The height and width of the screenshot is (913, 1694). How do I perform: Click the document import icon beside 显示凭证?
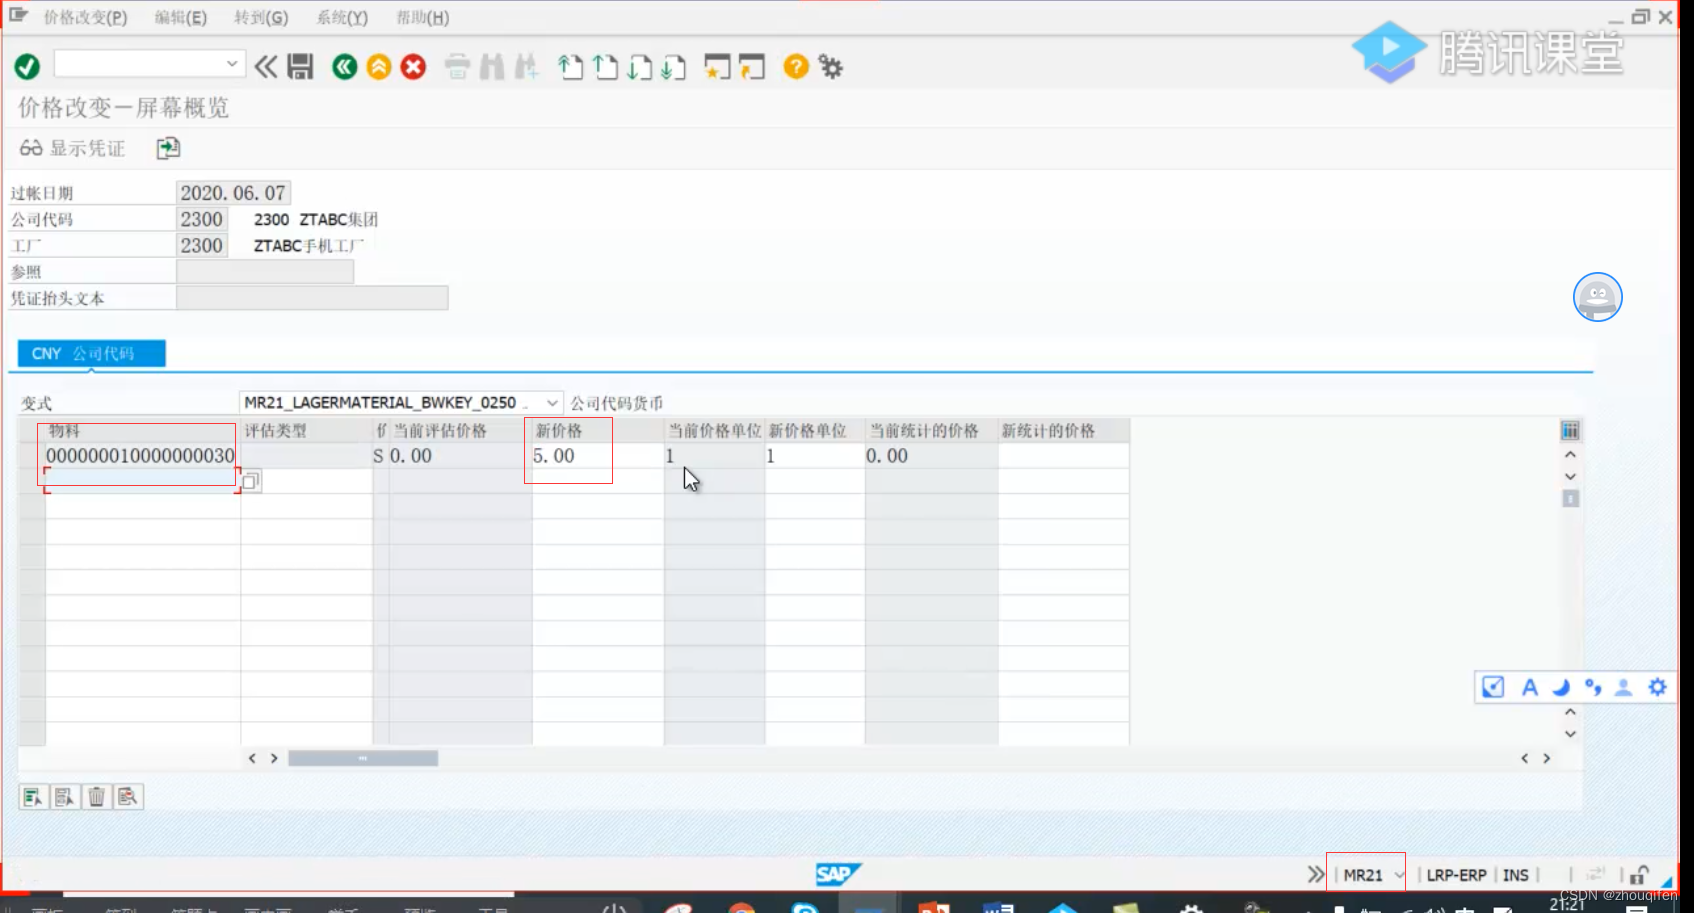pyautogui.click(x=168, y=148)
